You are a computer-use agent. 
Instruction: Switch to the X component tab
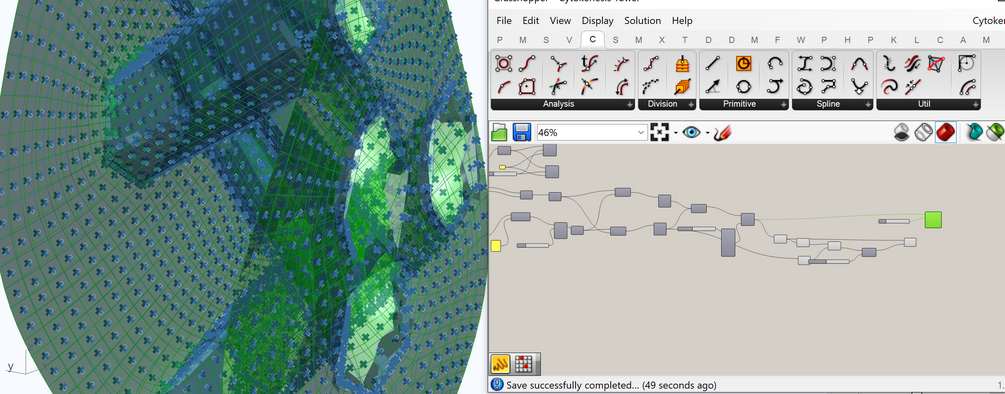pyautogui.click(x=661, y=40)
